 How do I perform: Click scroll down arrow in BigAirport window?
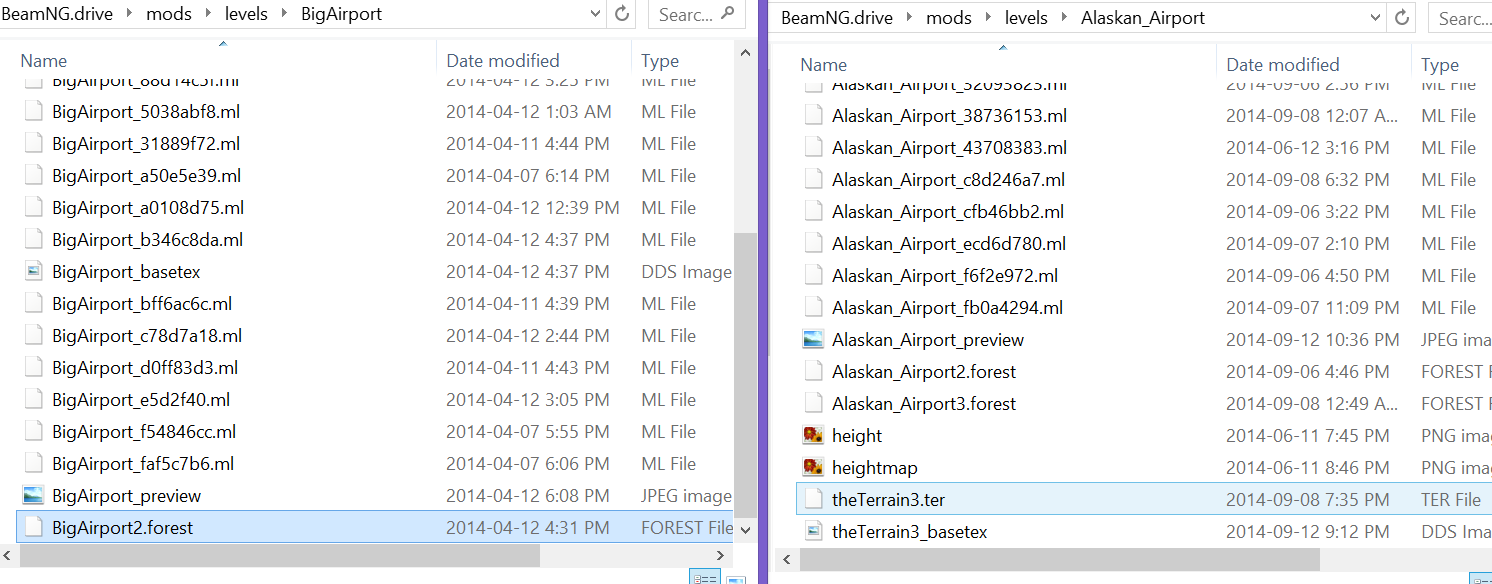(744, 529)
